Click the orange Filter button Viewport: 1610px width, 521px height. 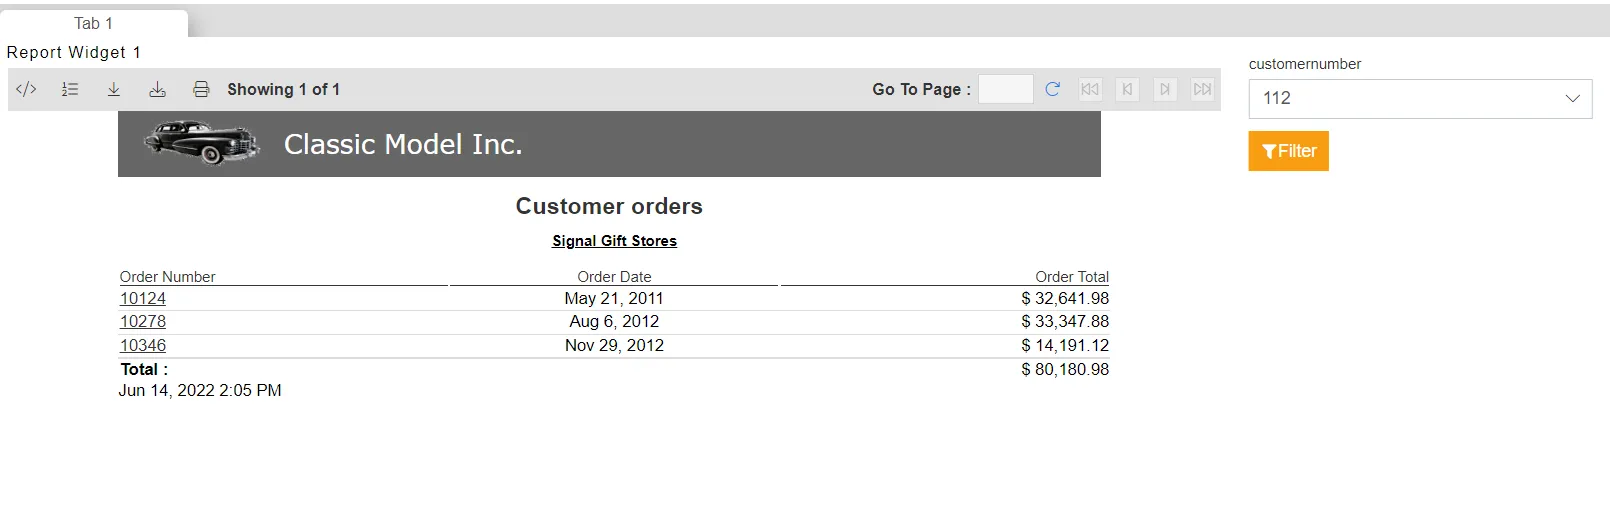[1288, 151]
